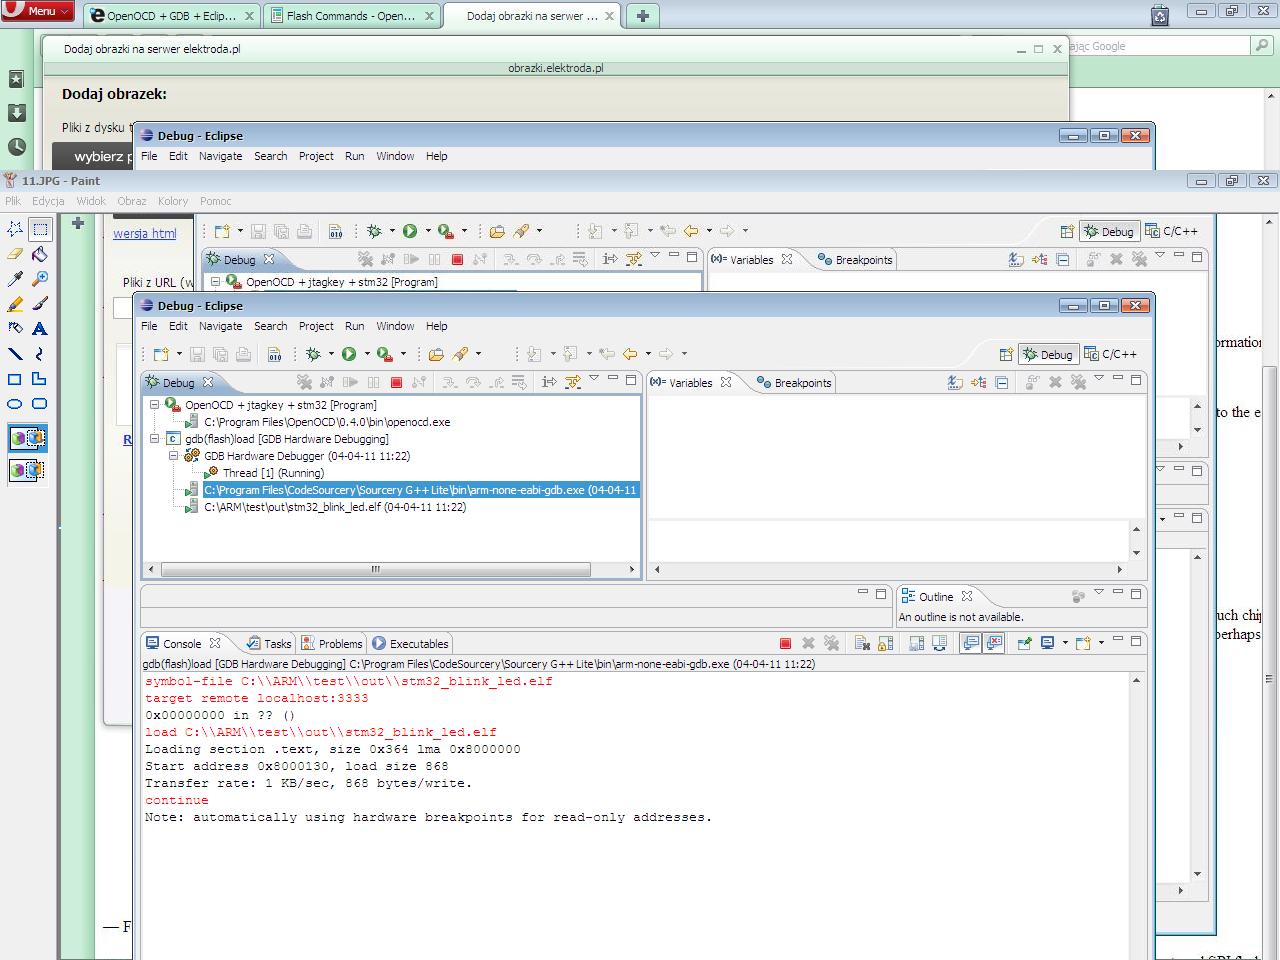Pick the Curve tool in Paint

pos(39,354)
